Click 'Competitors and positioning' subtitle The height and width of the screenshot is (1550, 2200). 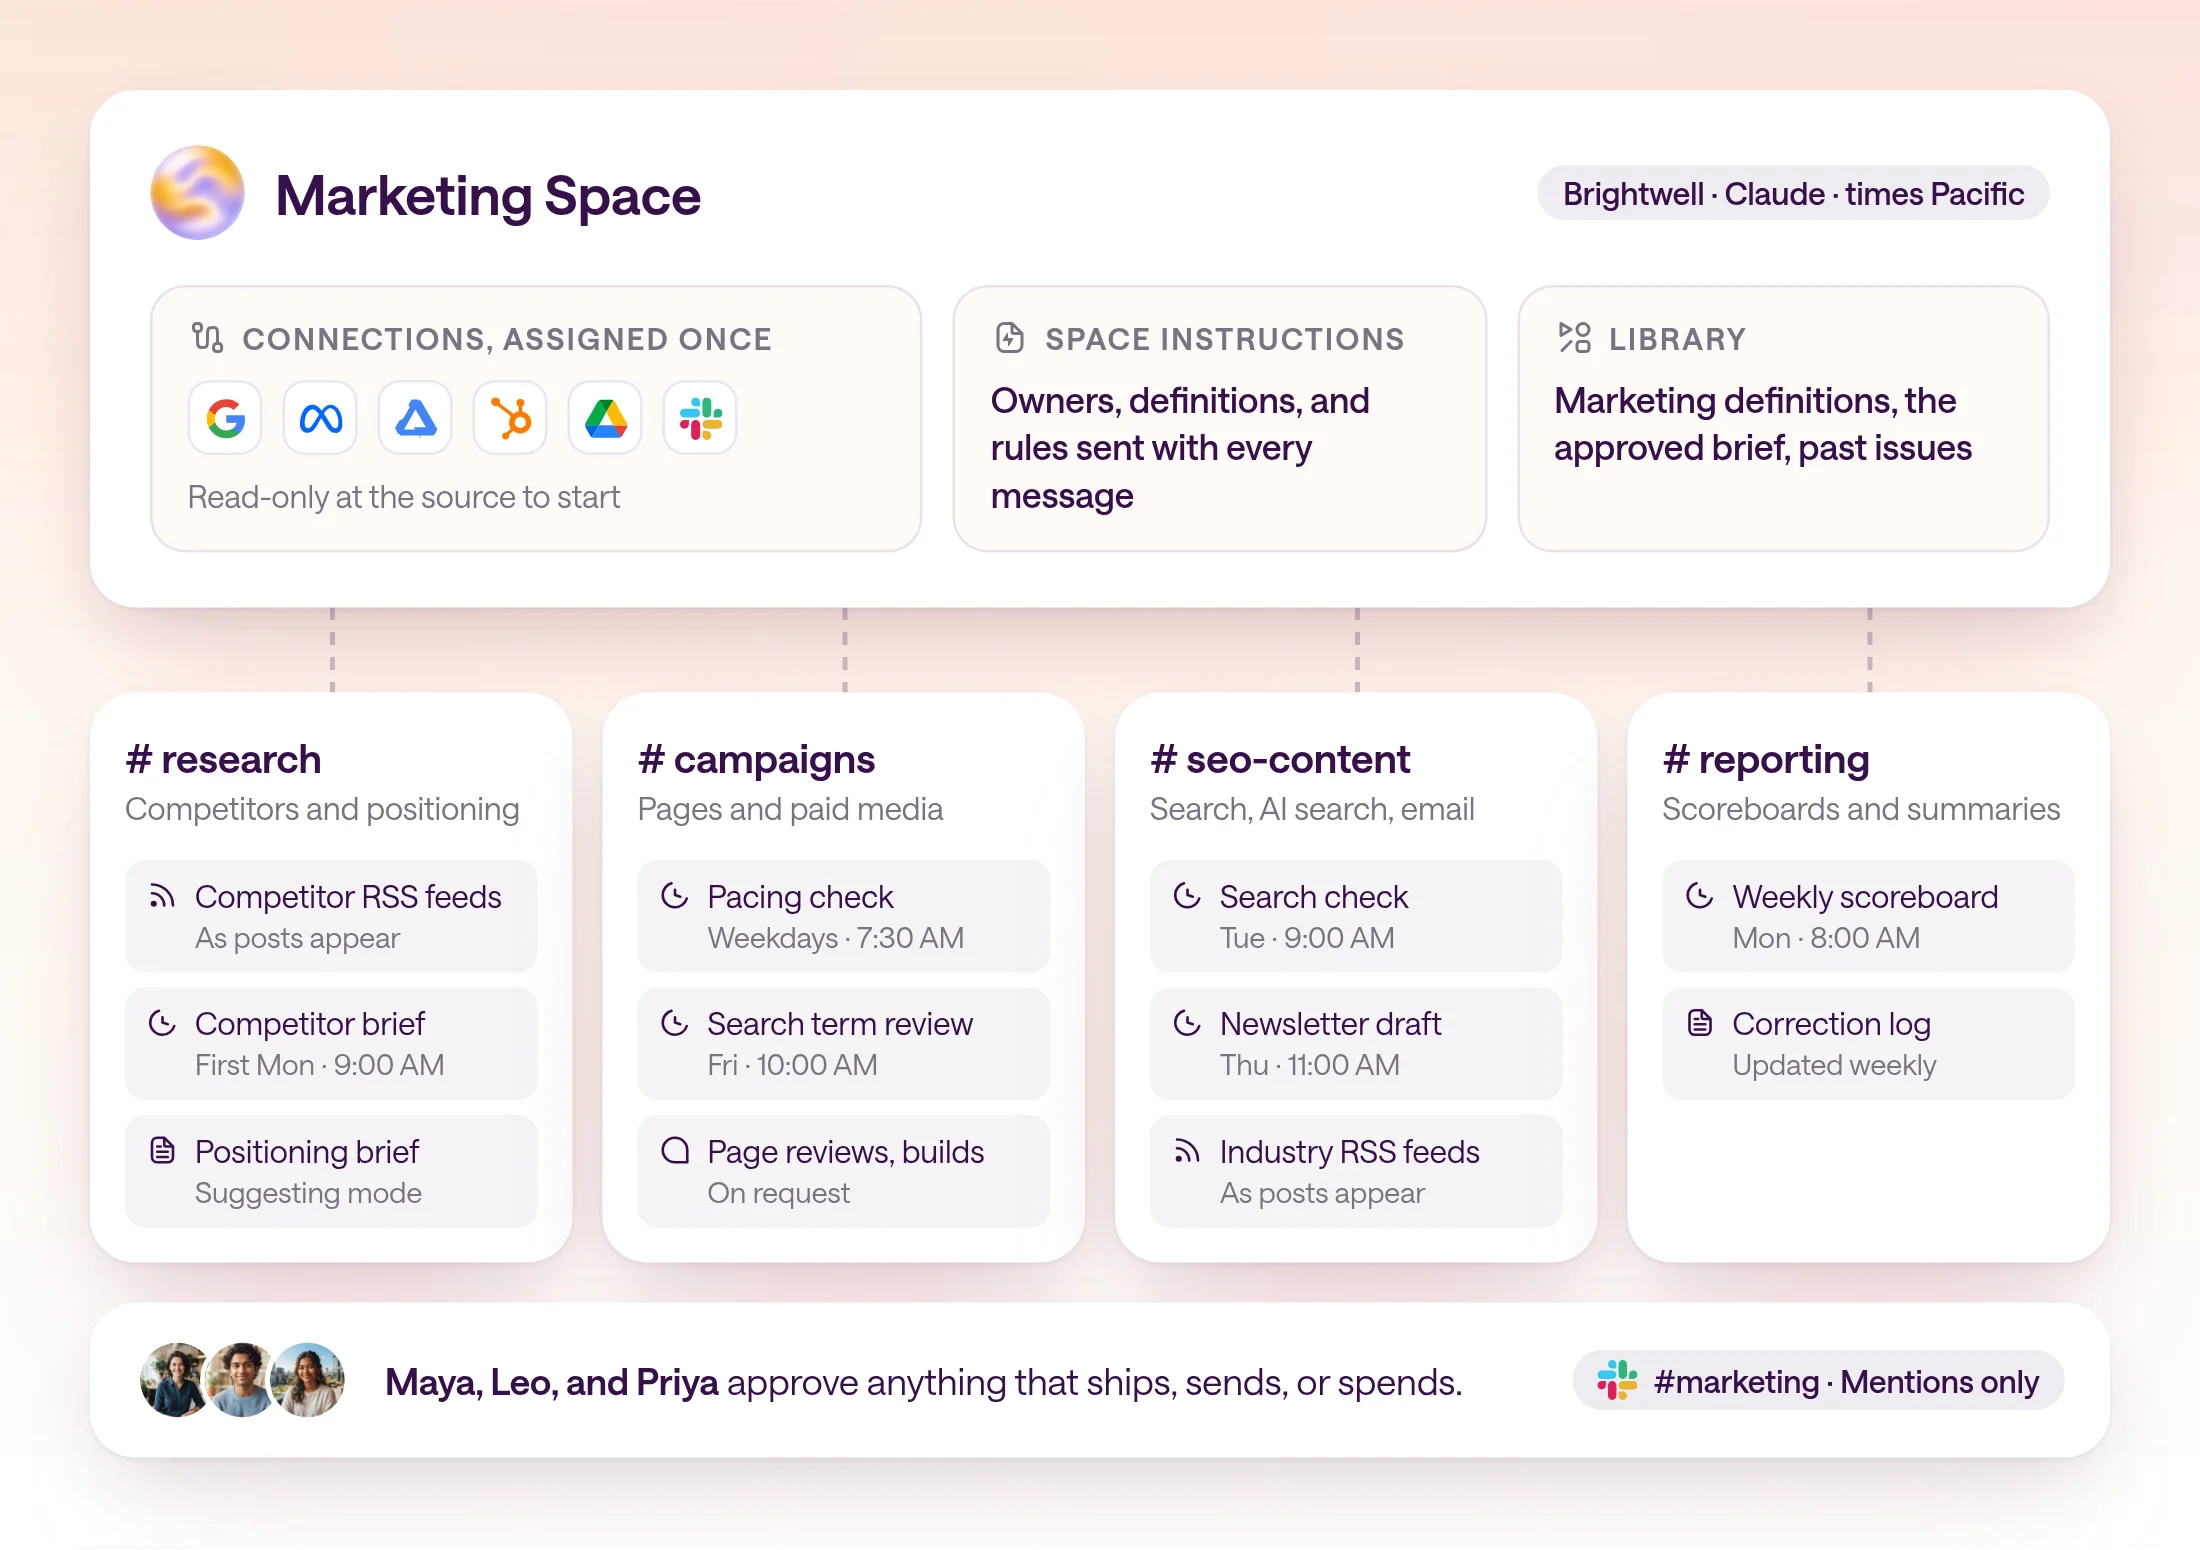(322, 809)
